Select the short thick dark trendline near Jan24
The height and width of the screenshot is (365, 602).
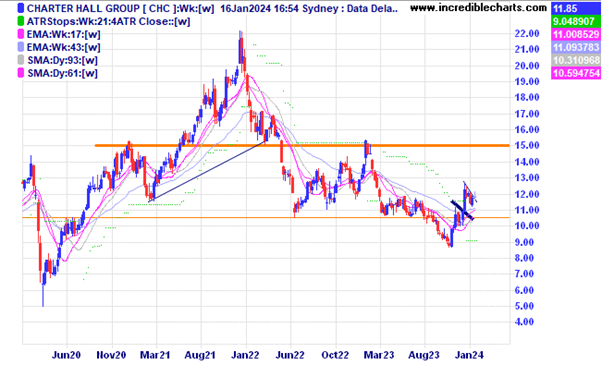pos(463,210)
